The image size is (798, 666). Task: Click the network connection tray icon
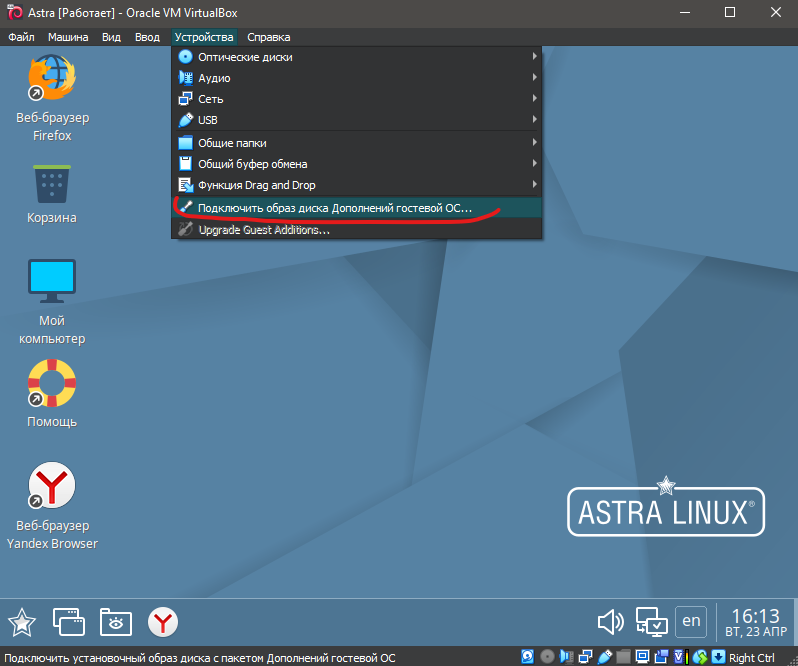coord(651,622)
